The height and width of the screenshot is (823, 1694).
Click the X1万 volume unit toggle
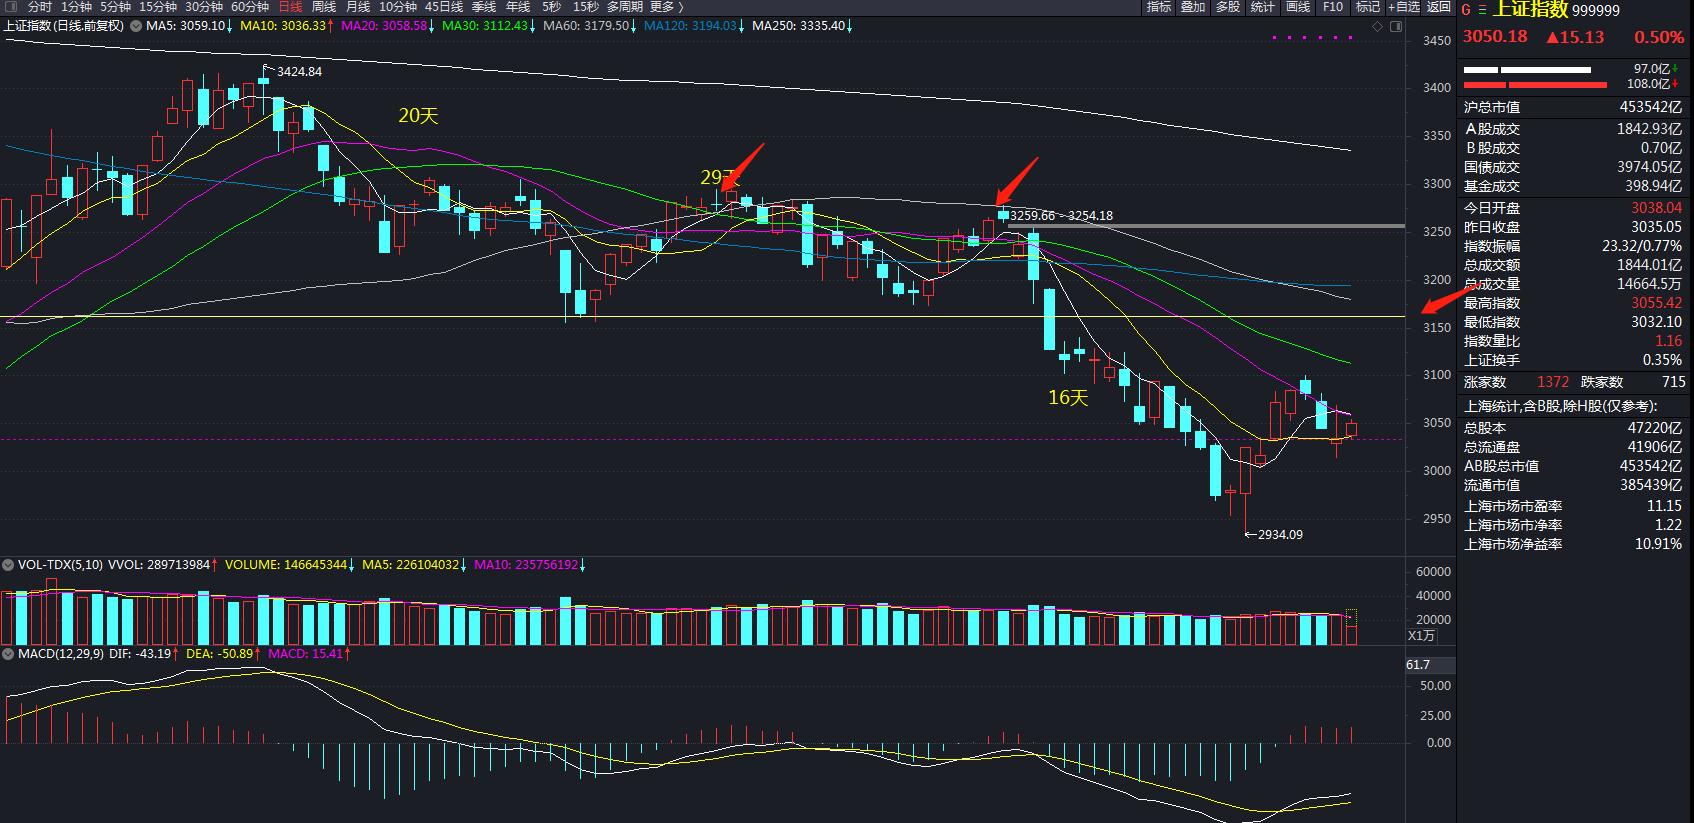(1421, 636)
